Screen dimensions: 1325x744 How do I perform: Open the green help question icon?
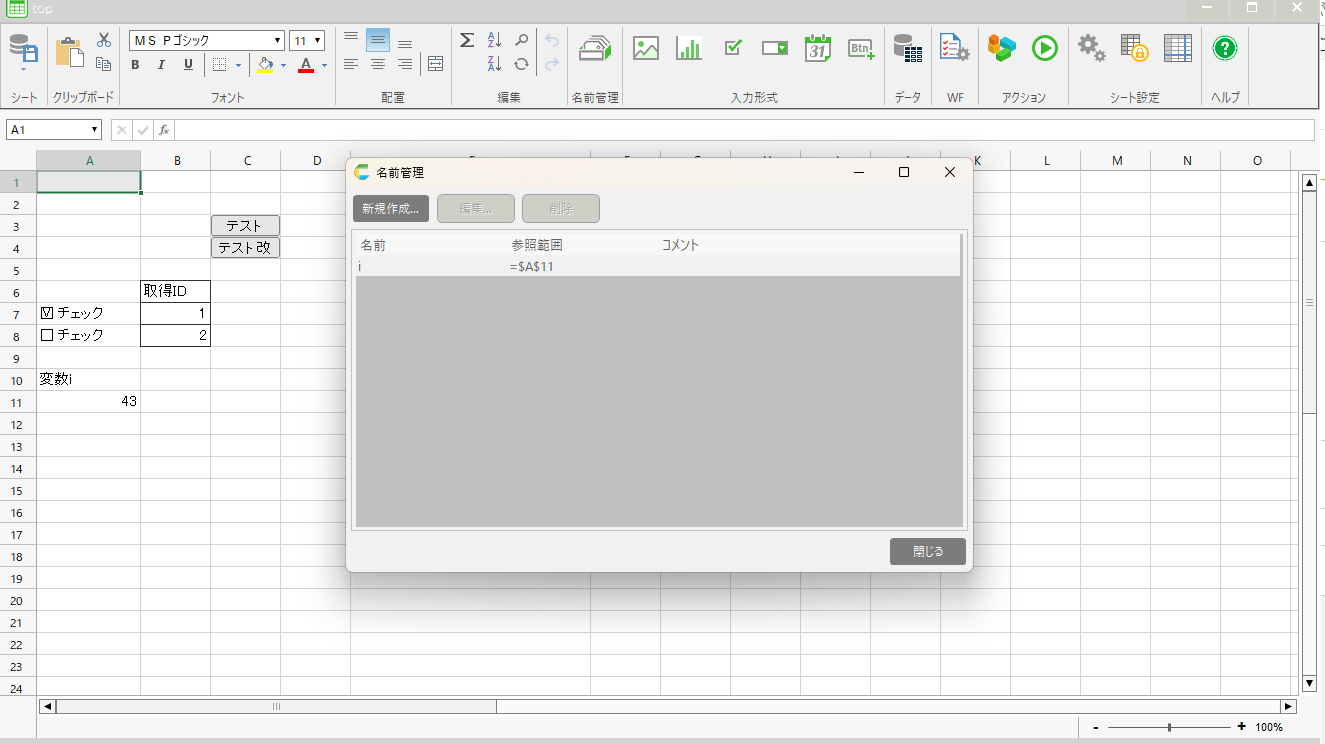click(1225, 48)
